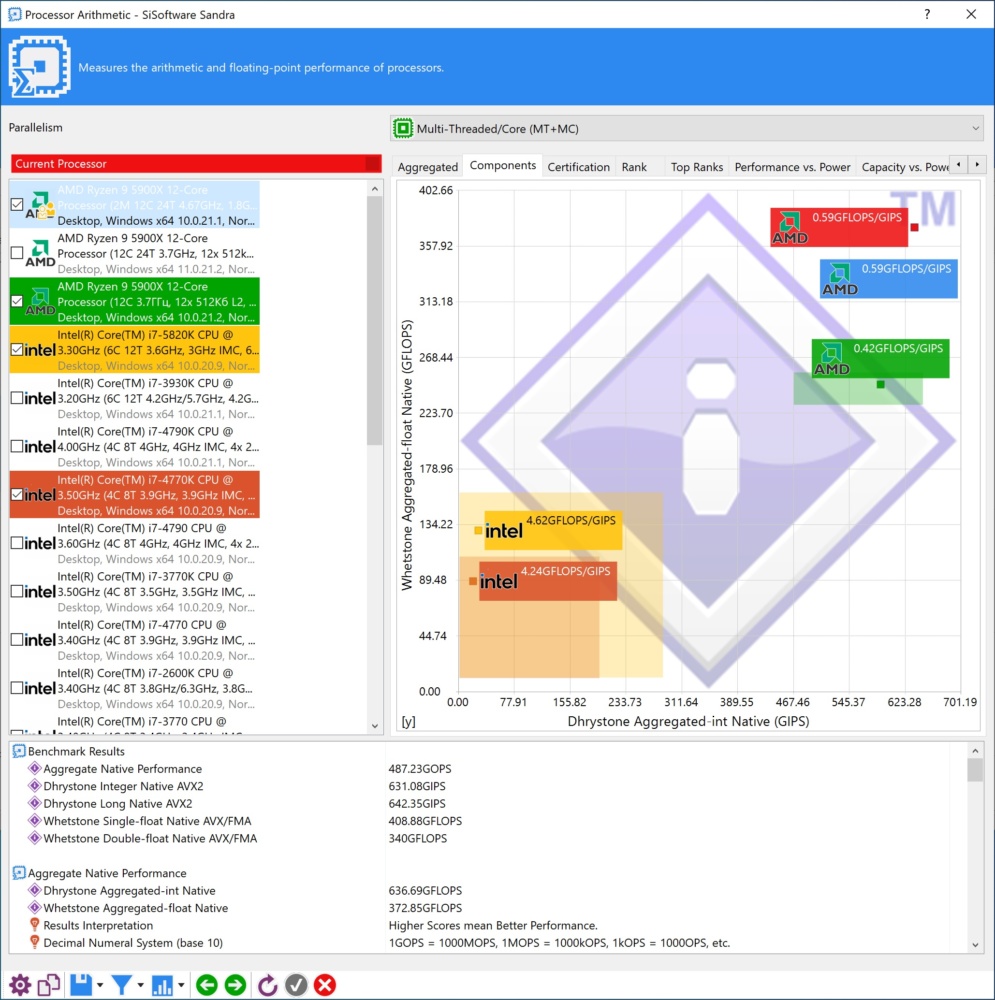Click the bar chart icon
Viewport: 995px width, 1000px height.
(x=161, y=985)
